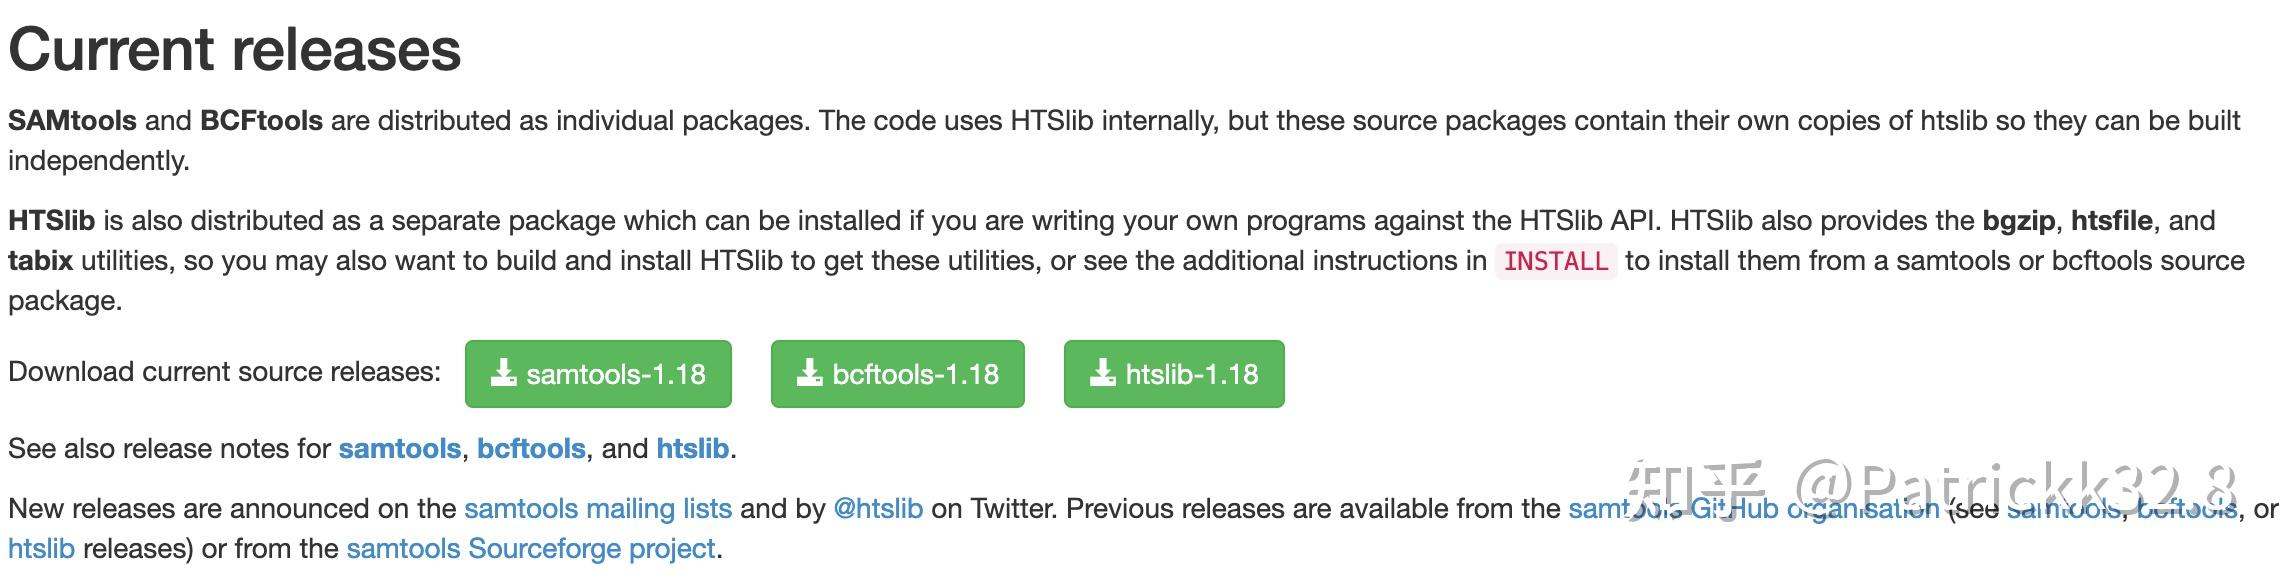
Task: Click the bold tabix utility name
Action: pyautogui.click(x=40, y=261)
